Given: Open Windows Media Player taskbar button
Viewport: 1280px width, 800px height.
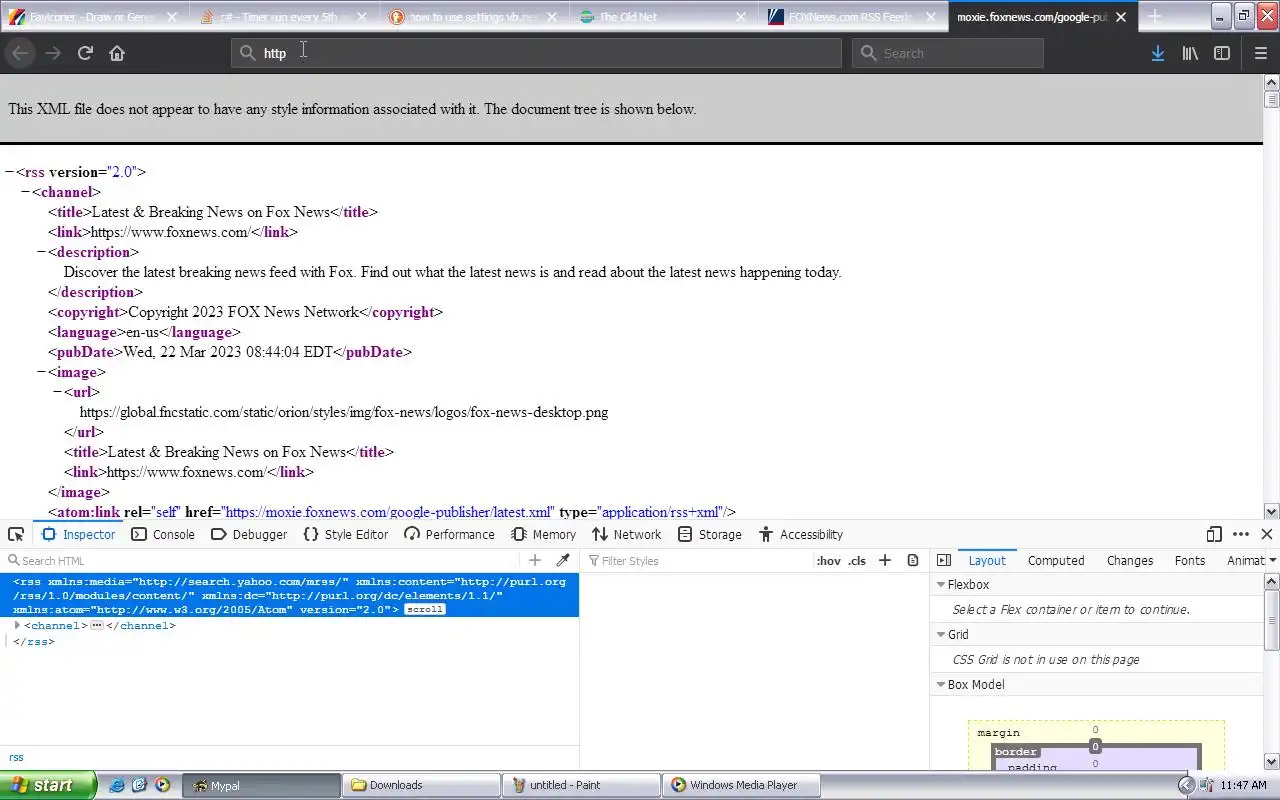Looking at the screenshot, I should (741, 785).
